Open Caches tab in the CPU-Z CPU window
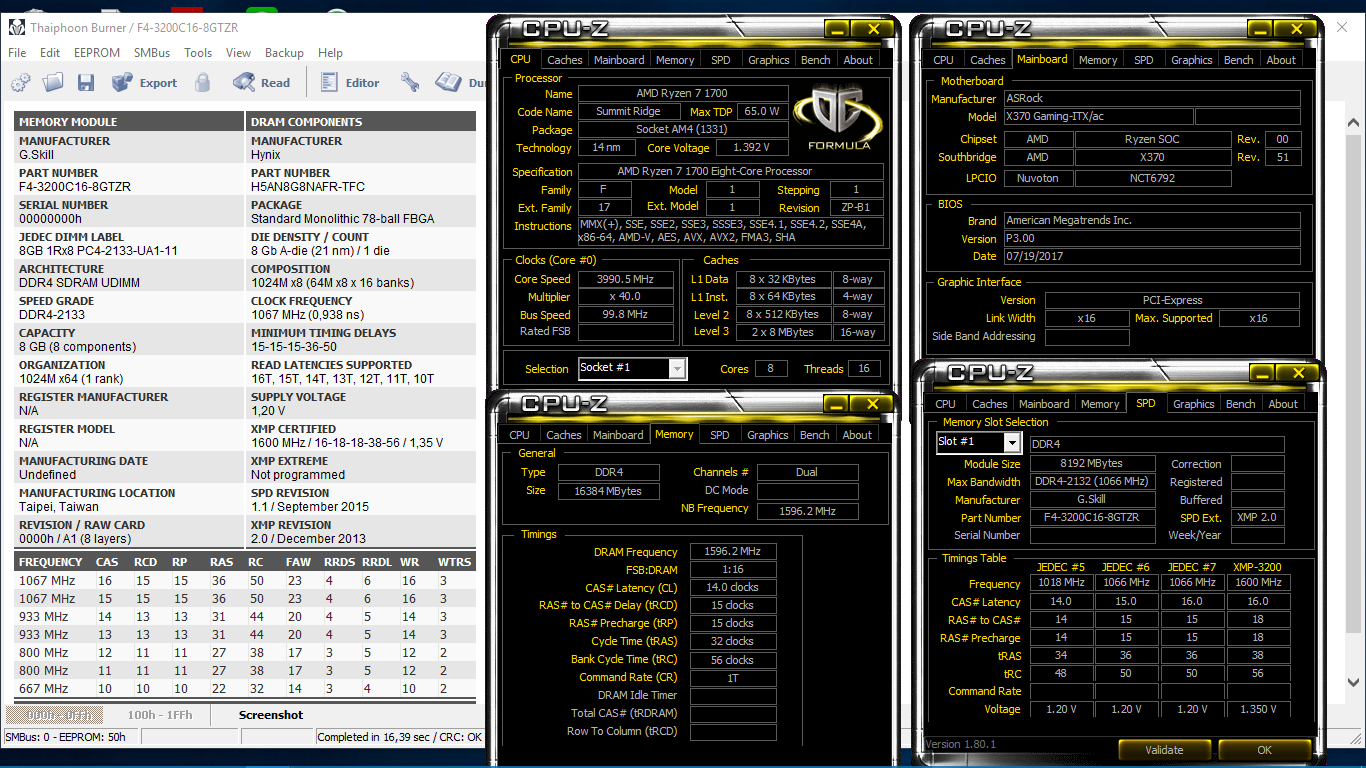 coord(565,60)
